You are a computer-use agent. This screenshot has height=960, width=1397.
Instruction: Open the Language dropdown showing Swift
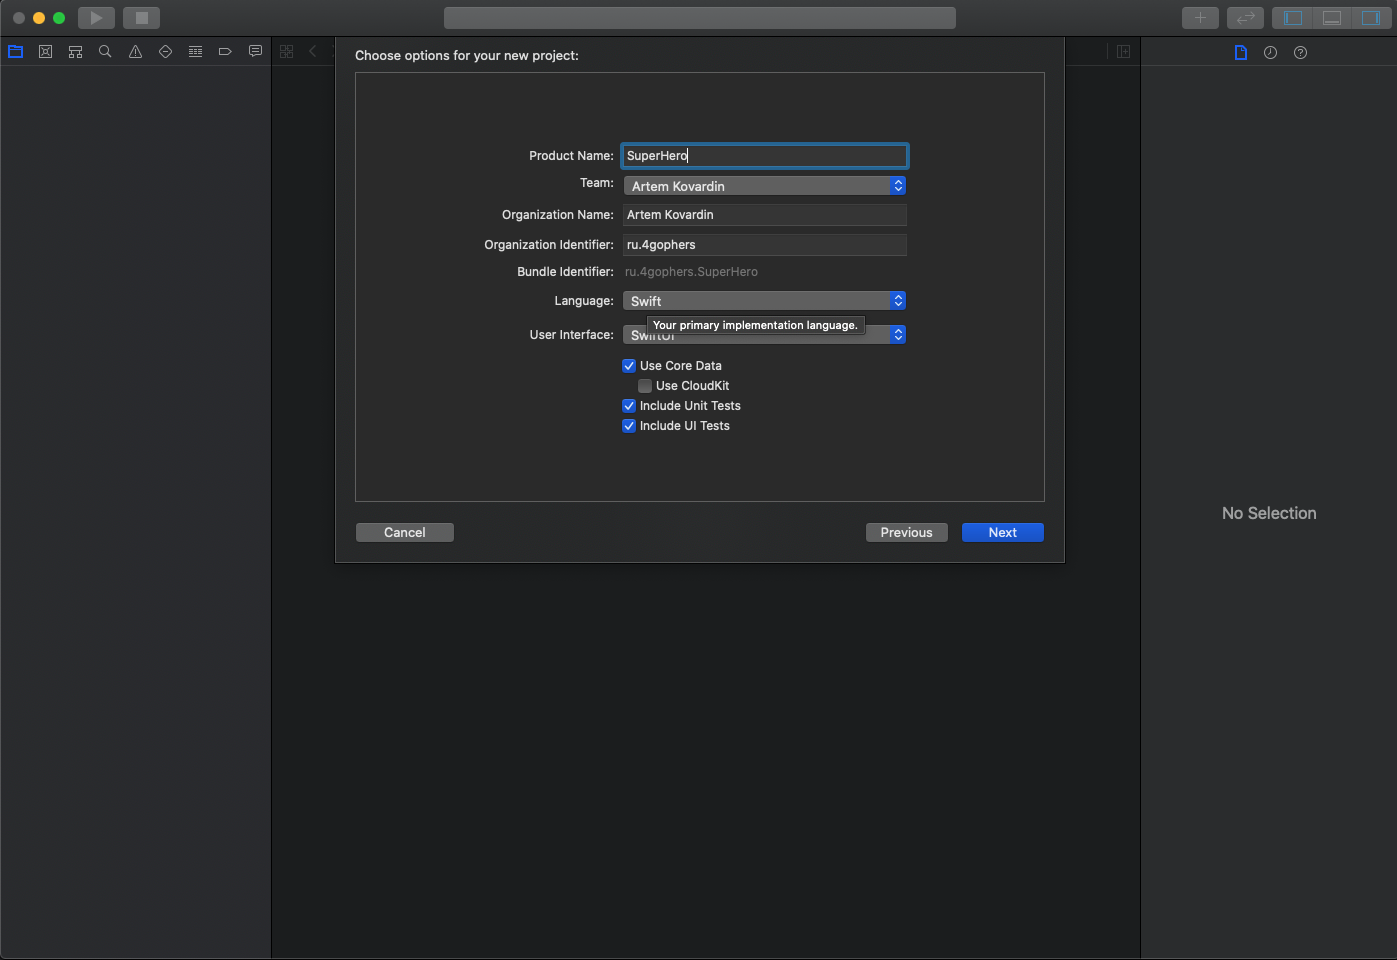[764, 301]
